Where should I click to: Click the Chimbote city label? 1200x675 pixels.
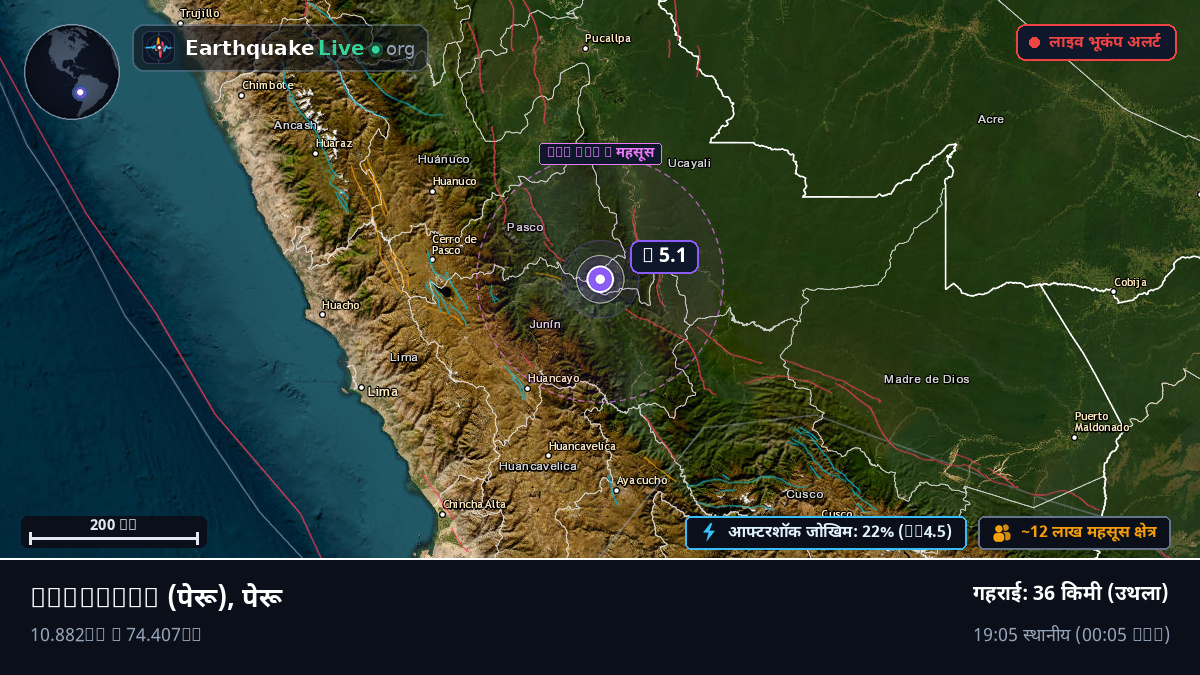[x=268, y=85]
